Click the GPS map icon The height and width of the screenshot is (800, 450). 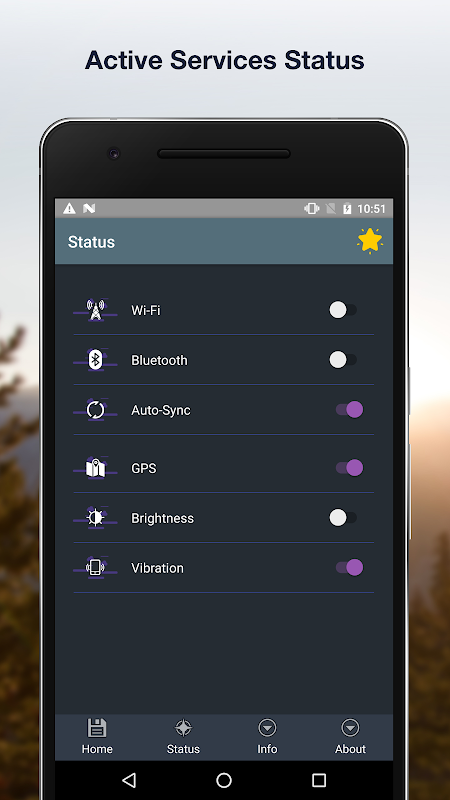click(x=95, y=468)
